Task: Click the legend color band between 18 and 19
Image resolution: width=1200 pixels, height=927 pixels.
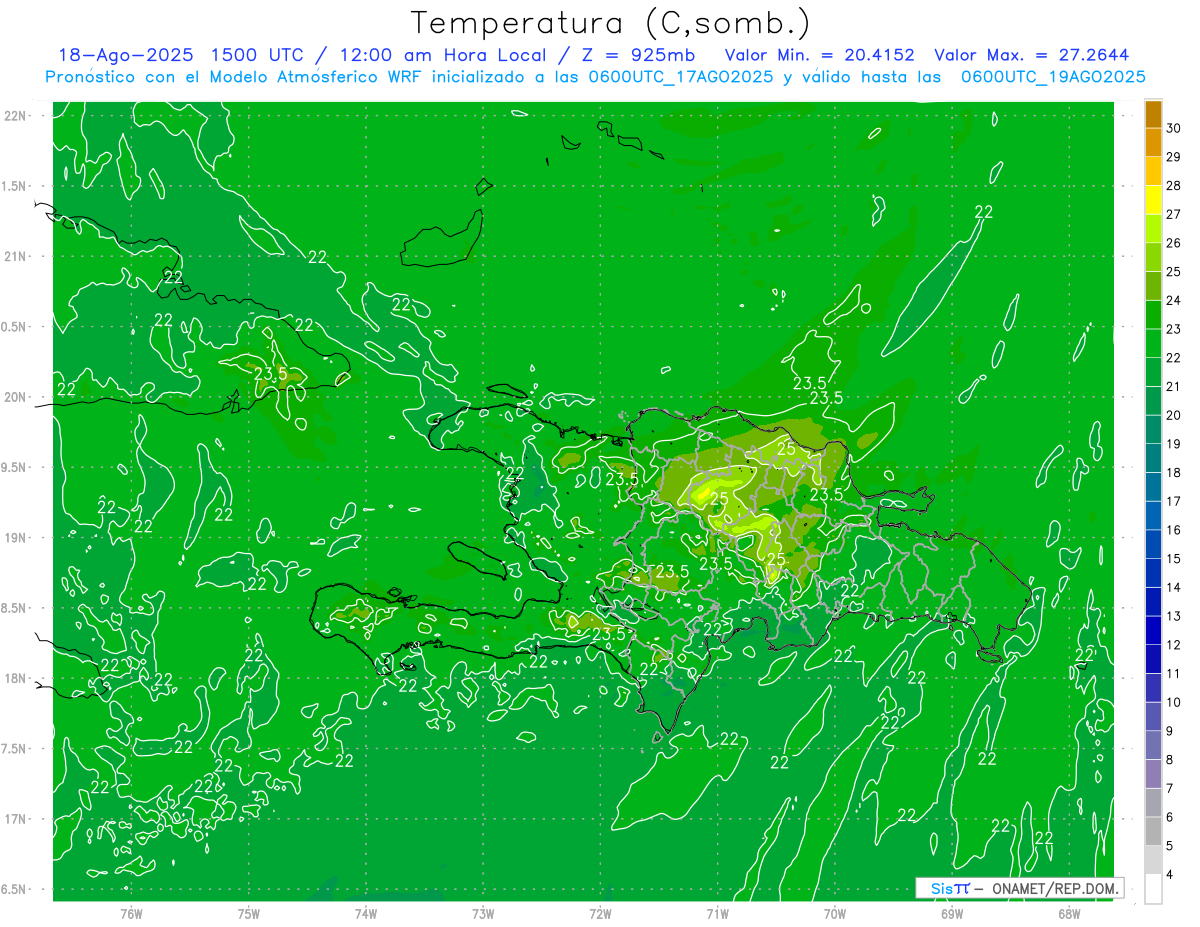Action: [1153, 458]
